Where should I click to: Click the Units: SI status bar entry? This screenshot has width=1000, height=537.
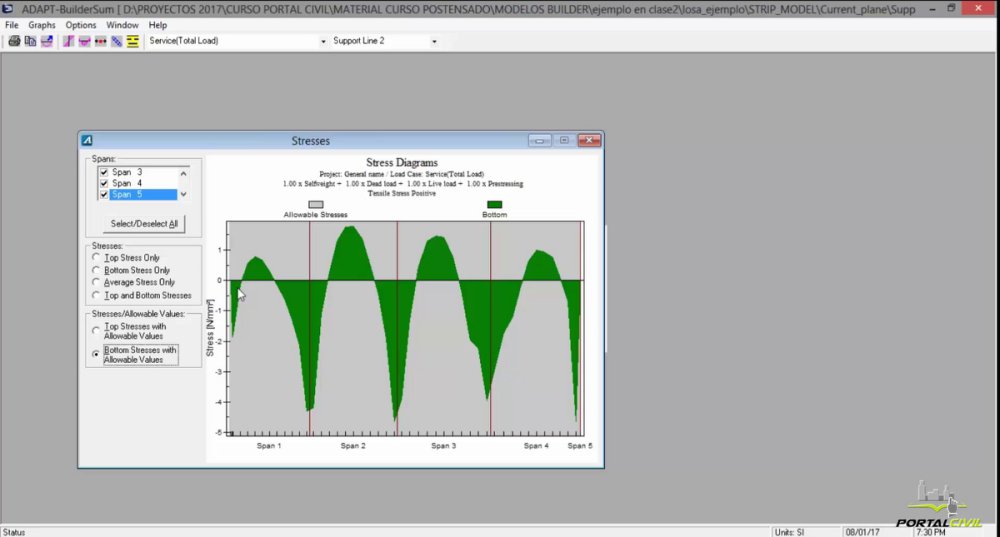click(790, 532)
